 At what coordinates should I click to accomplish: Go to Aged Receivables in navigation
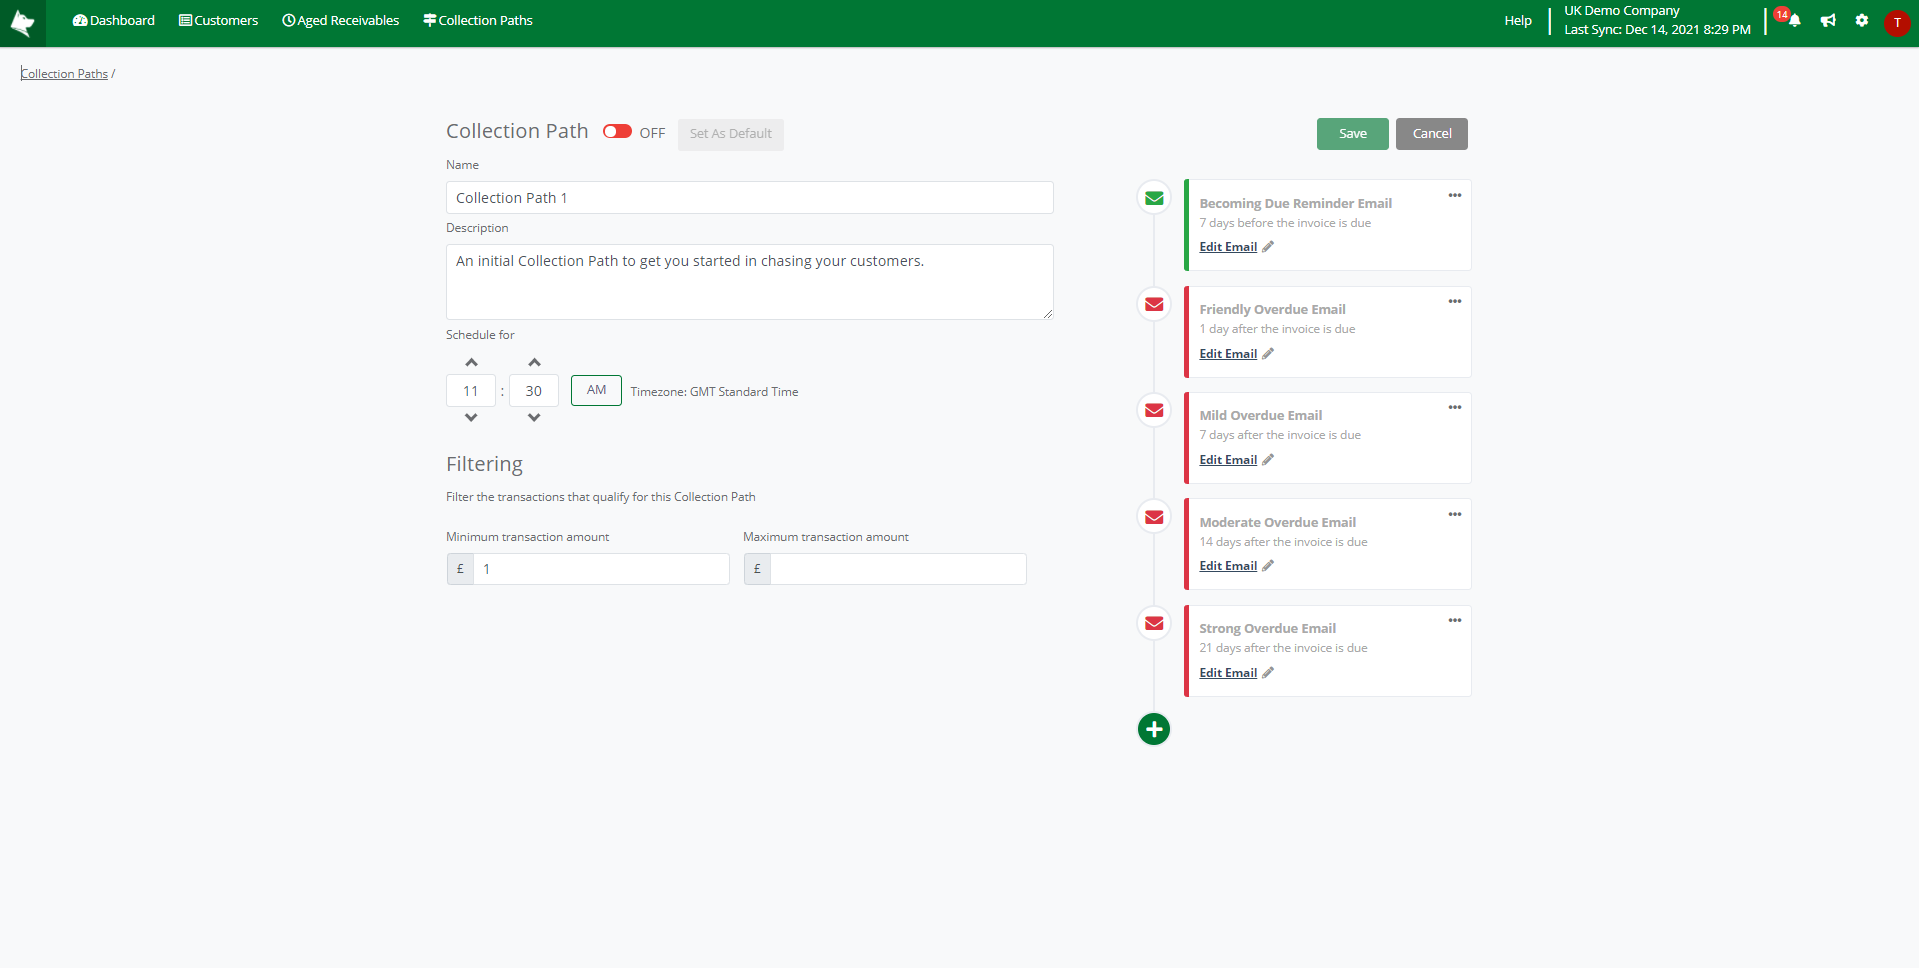point(340,21)
